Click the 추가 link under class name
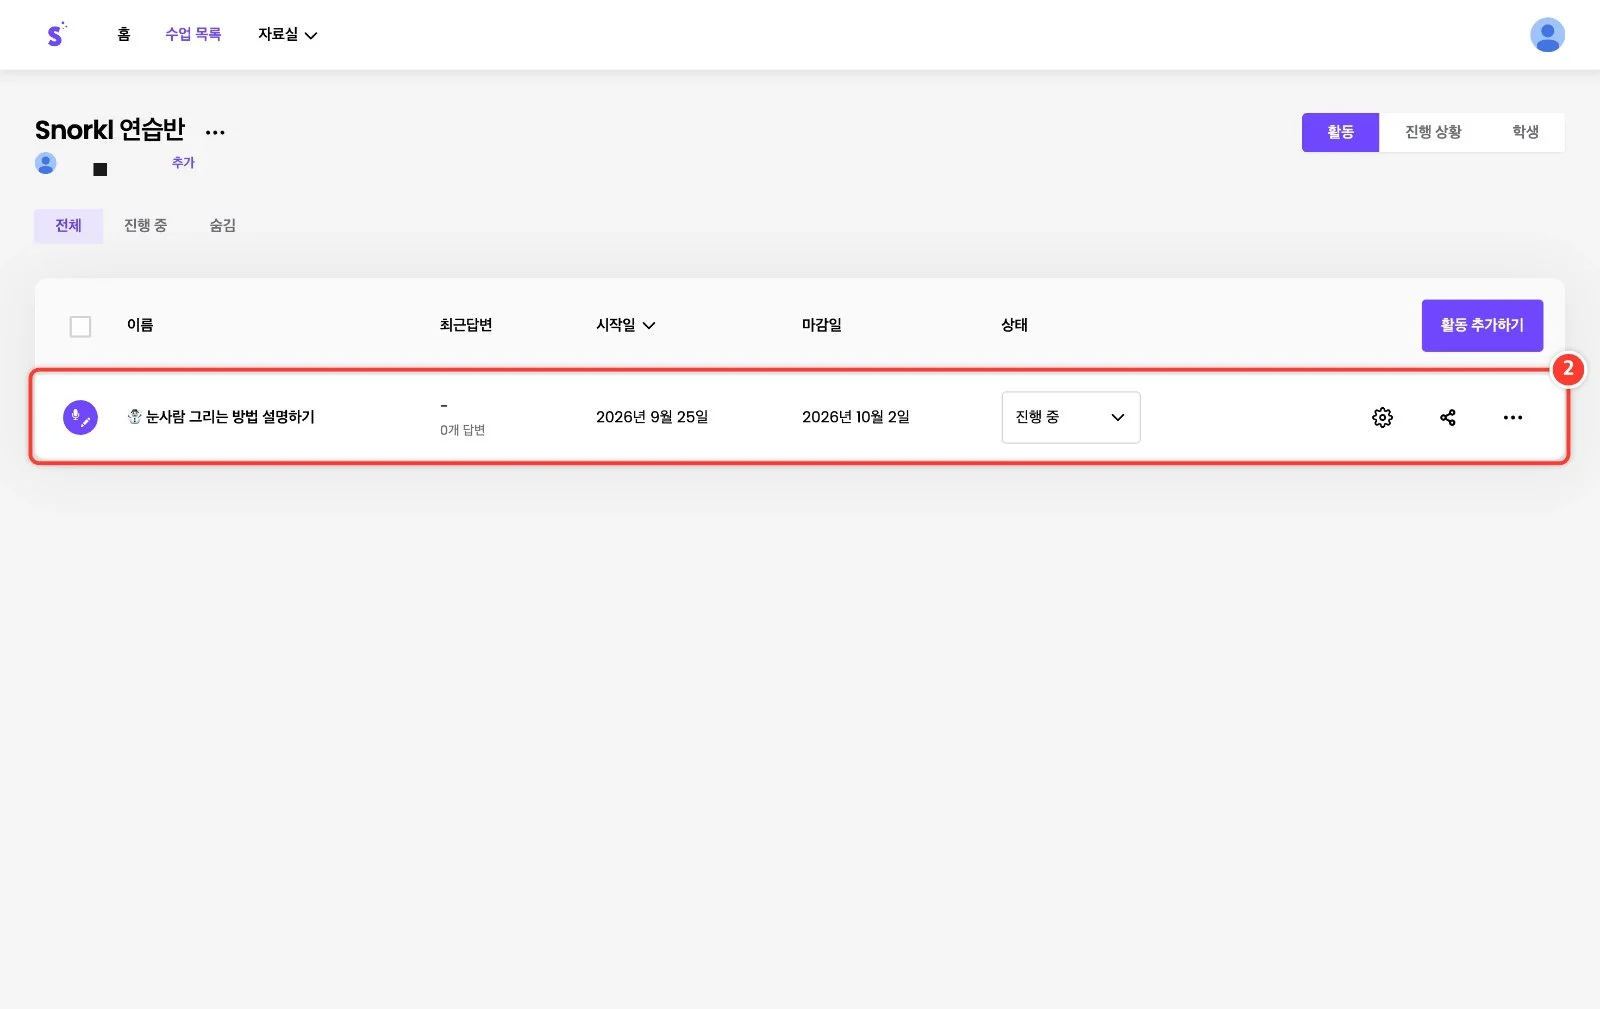The width and height of the screenshot is (1600, 1009). tap(183, 163)
